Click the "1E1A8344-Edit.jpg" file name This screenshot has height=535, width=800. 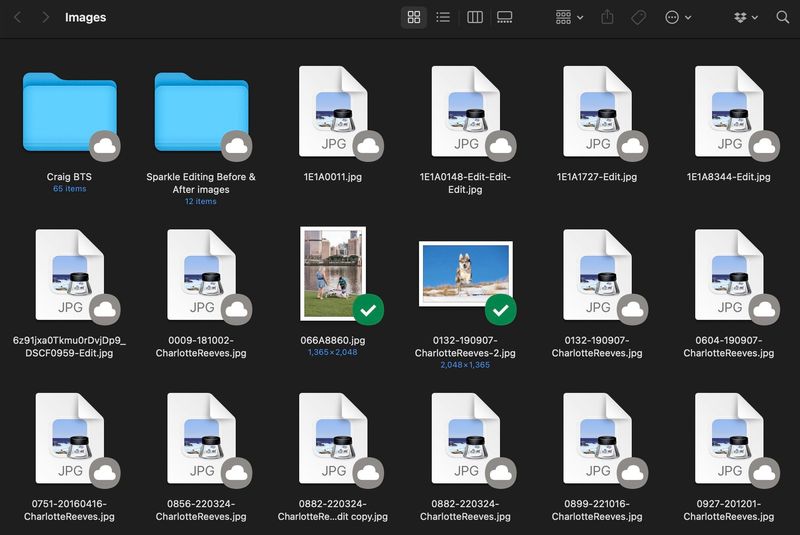pyautogui.click(x=729, y=177)
